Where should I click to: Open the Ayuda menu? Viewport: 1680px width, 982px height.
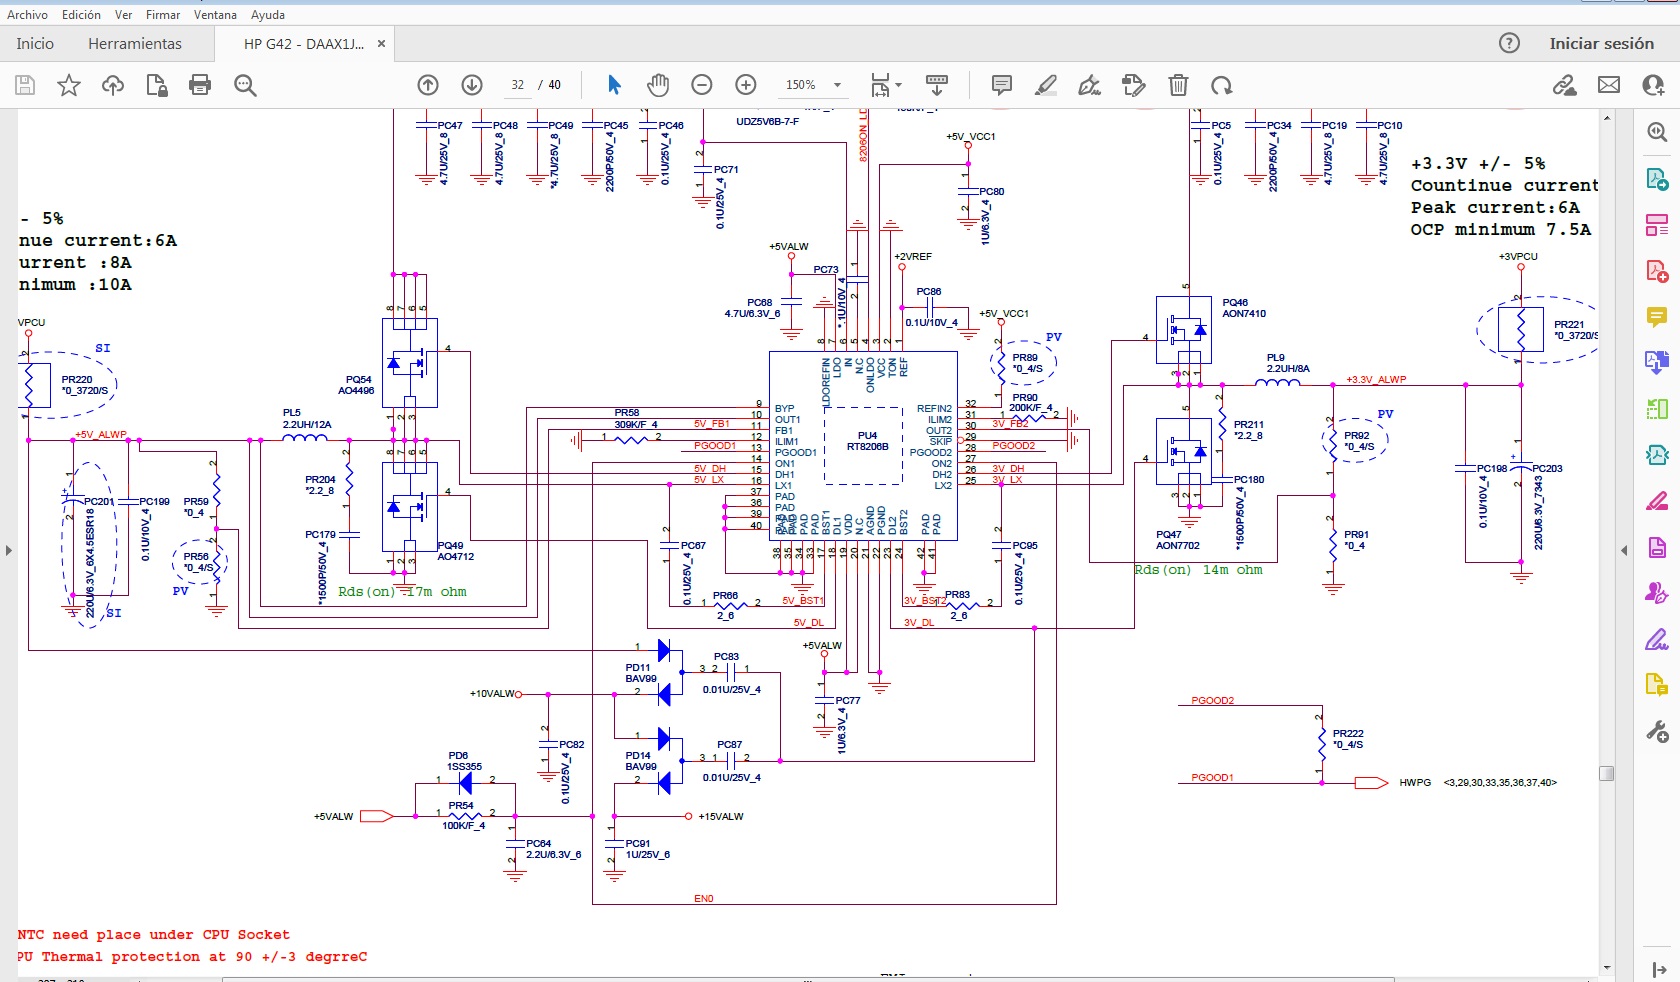point(268,15)
